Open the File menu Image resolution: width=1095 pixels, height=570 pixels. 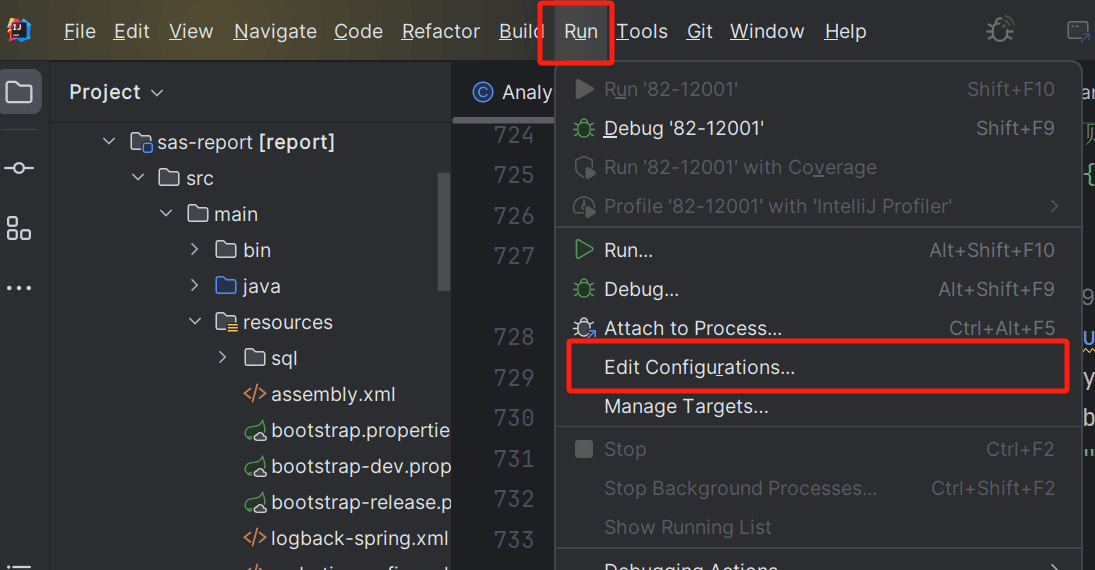pyautogui.click(x=80, y=31)
